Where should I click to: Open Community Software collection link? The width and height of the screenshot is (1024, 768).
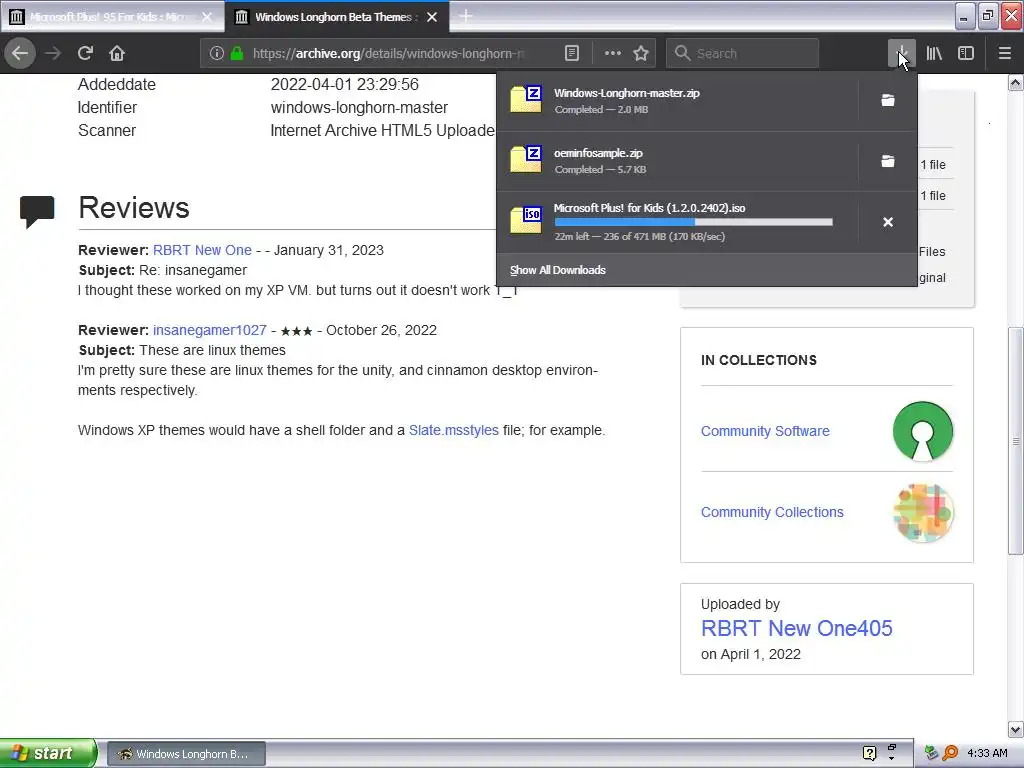(765, 431)
